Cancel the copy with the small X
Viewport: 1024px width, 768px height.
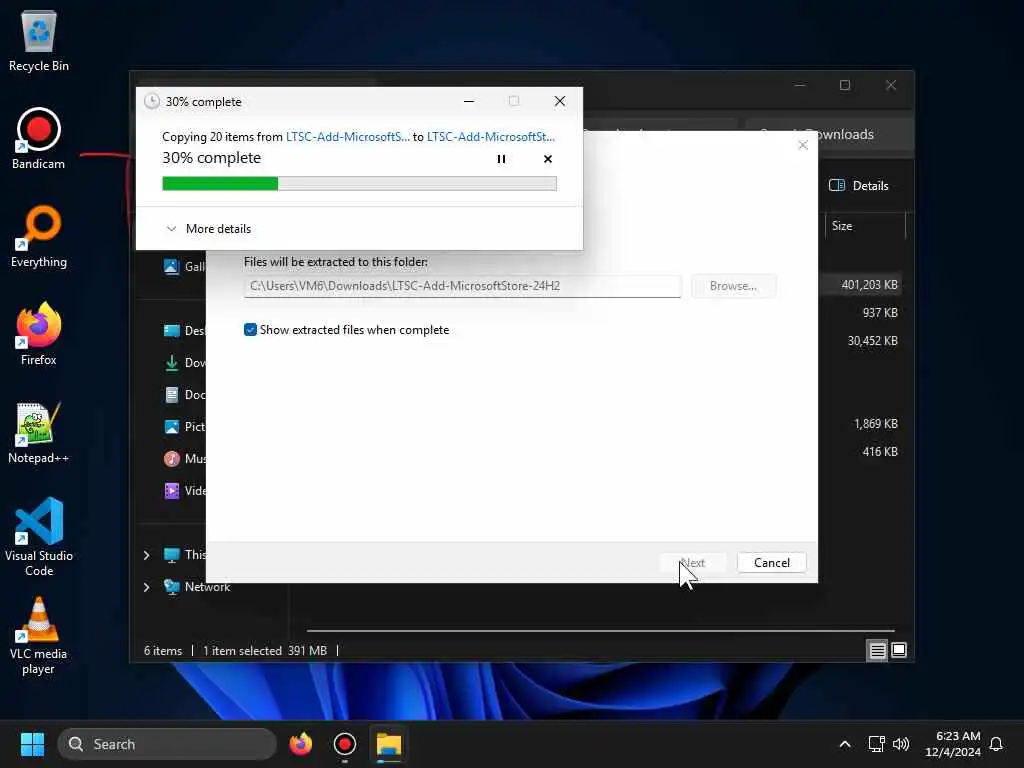point(548,159)
